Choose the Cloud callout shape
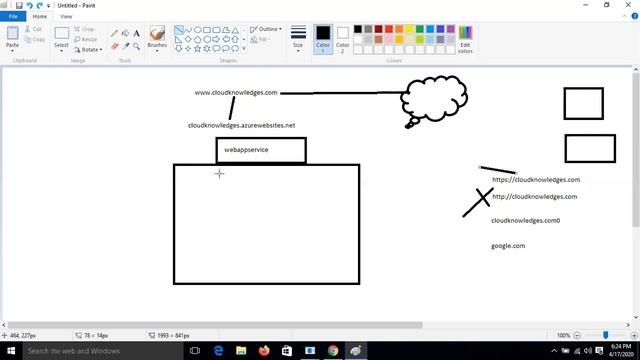 click(x=236, y=49)
